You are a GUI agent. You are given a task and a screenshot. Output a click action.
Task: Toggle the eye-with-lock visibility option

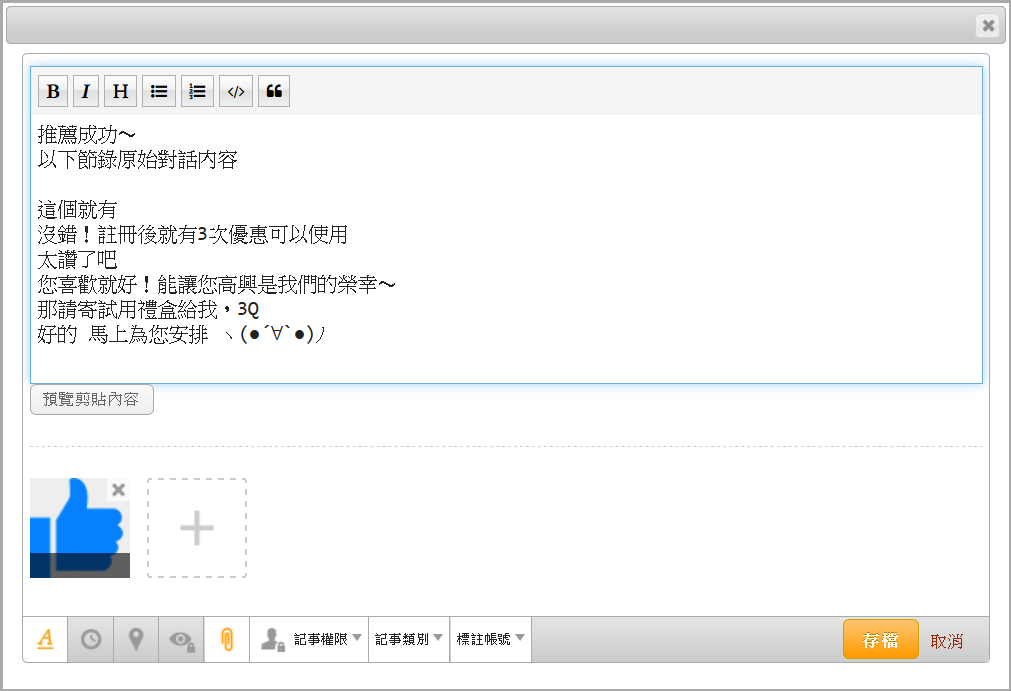pos(181,640)
